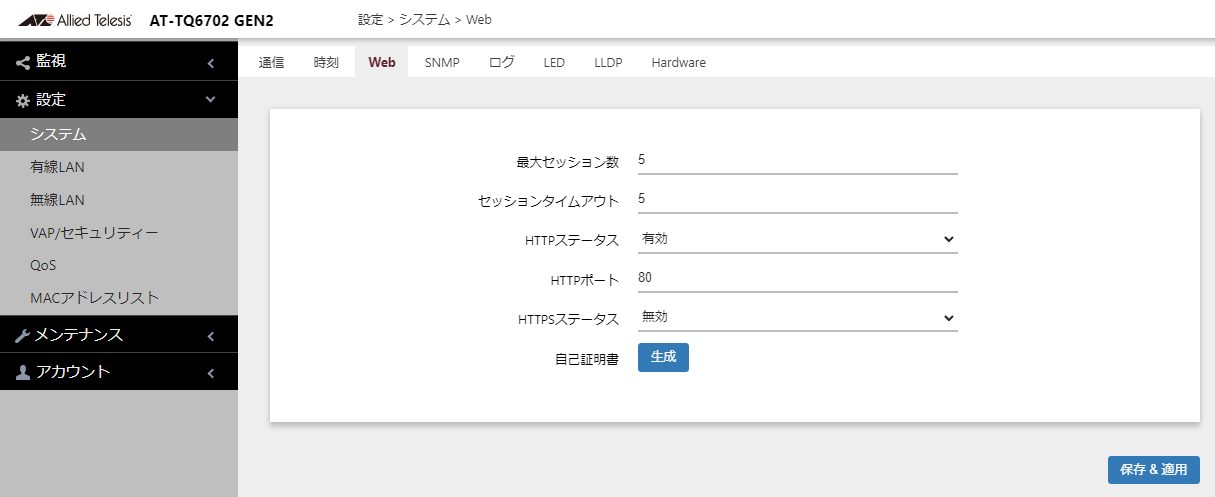Viewport: 1215px width, 497px height.
Task: Click the 保存 & 適用 button
Action: pos(1153,470)
